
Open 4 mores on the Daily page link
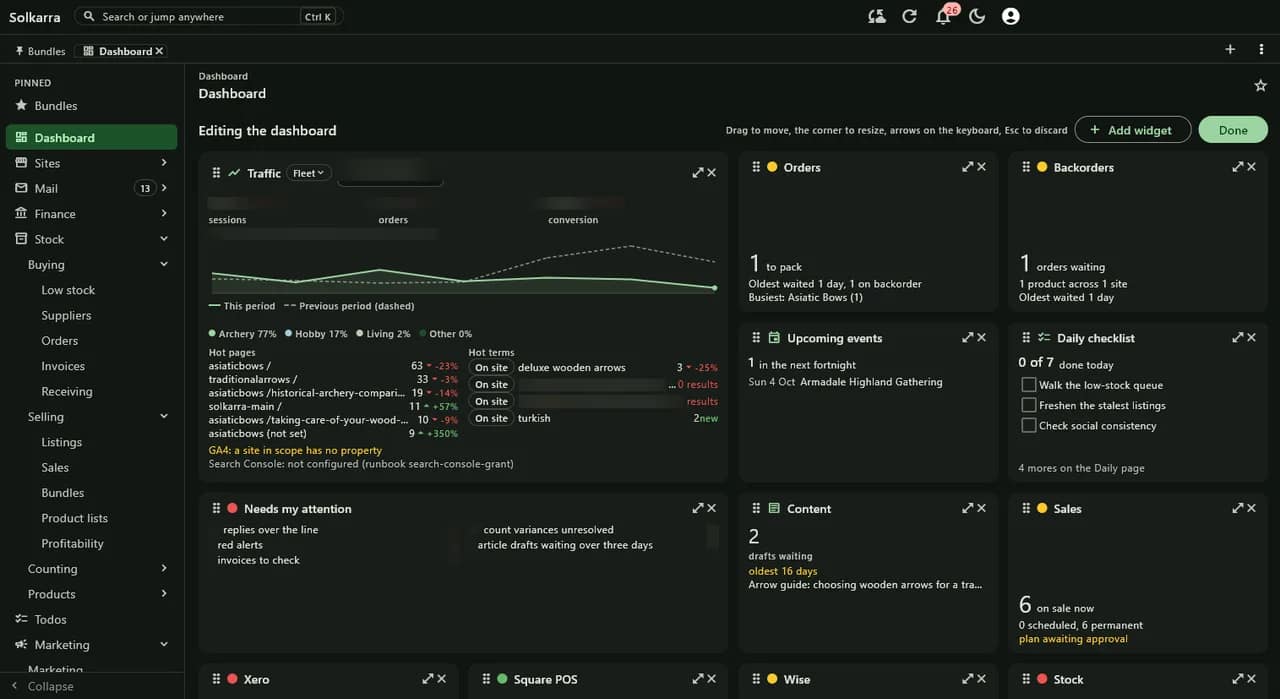point(1081,468)
